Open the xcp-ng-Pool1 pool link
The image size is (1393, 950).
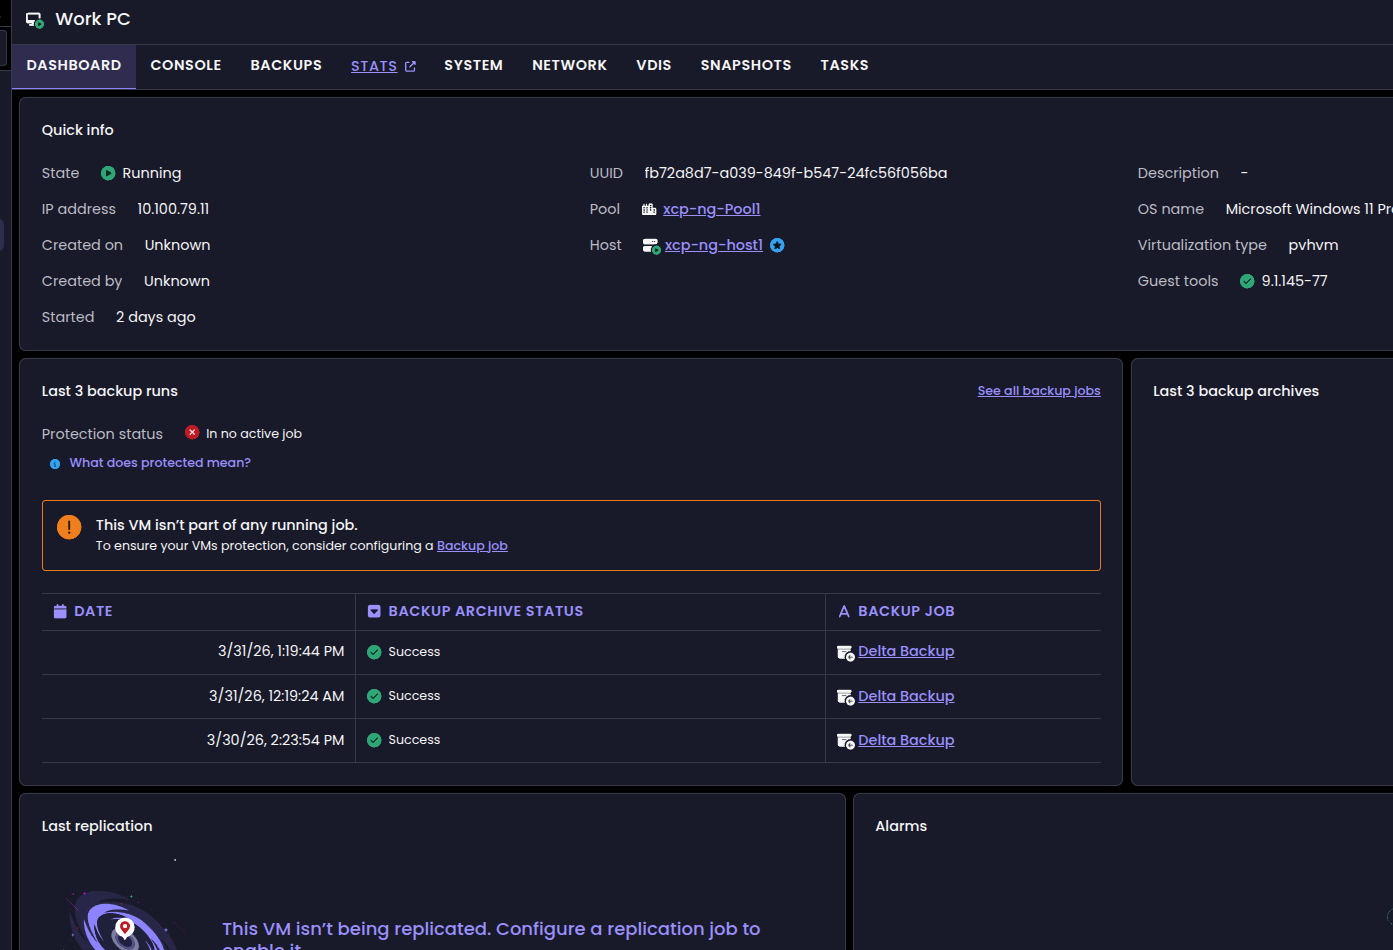click(711, 209)
